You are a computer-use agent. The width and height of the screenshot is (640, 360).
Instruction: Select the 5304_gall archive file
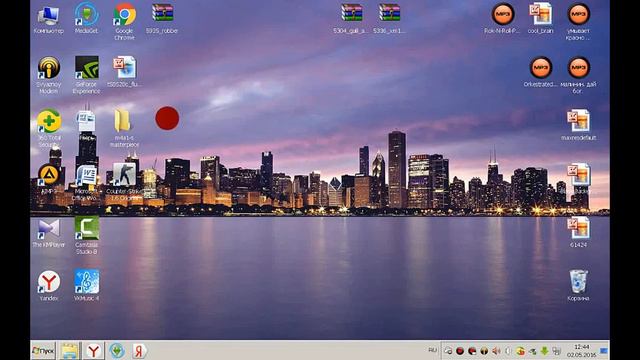click(x=351, y=19)
